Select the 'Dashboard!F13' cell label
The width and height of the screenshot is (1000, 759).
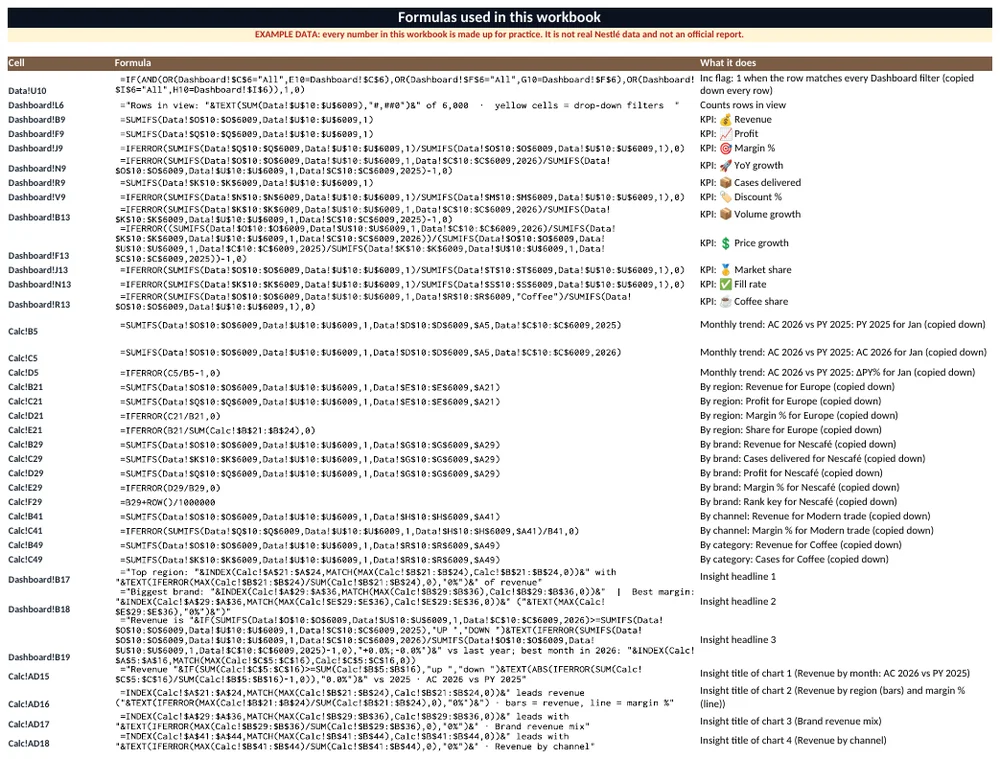[38, 256]
